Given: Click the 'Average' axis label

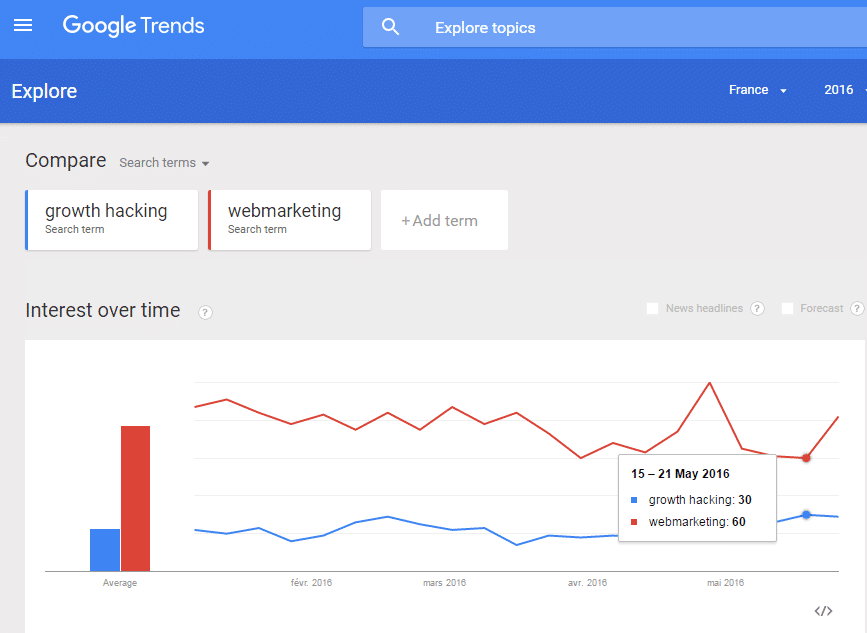Looking at the screenshot, I should (120, 583).
